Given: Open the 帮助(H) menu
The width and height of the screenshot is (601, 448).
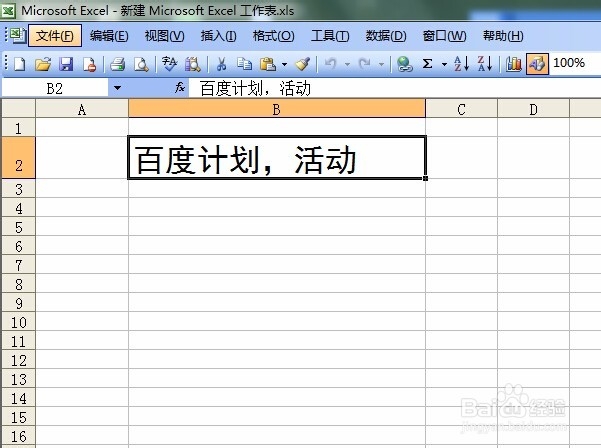Looking at the screenshot, I should coord(503,36).
